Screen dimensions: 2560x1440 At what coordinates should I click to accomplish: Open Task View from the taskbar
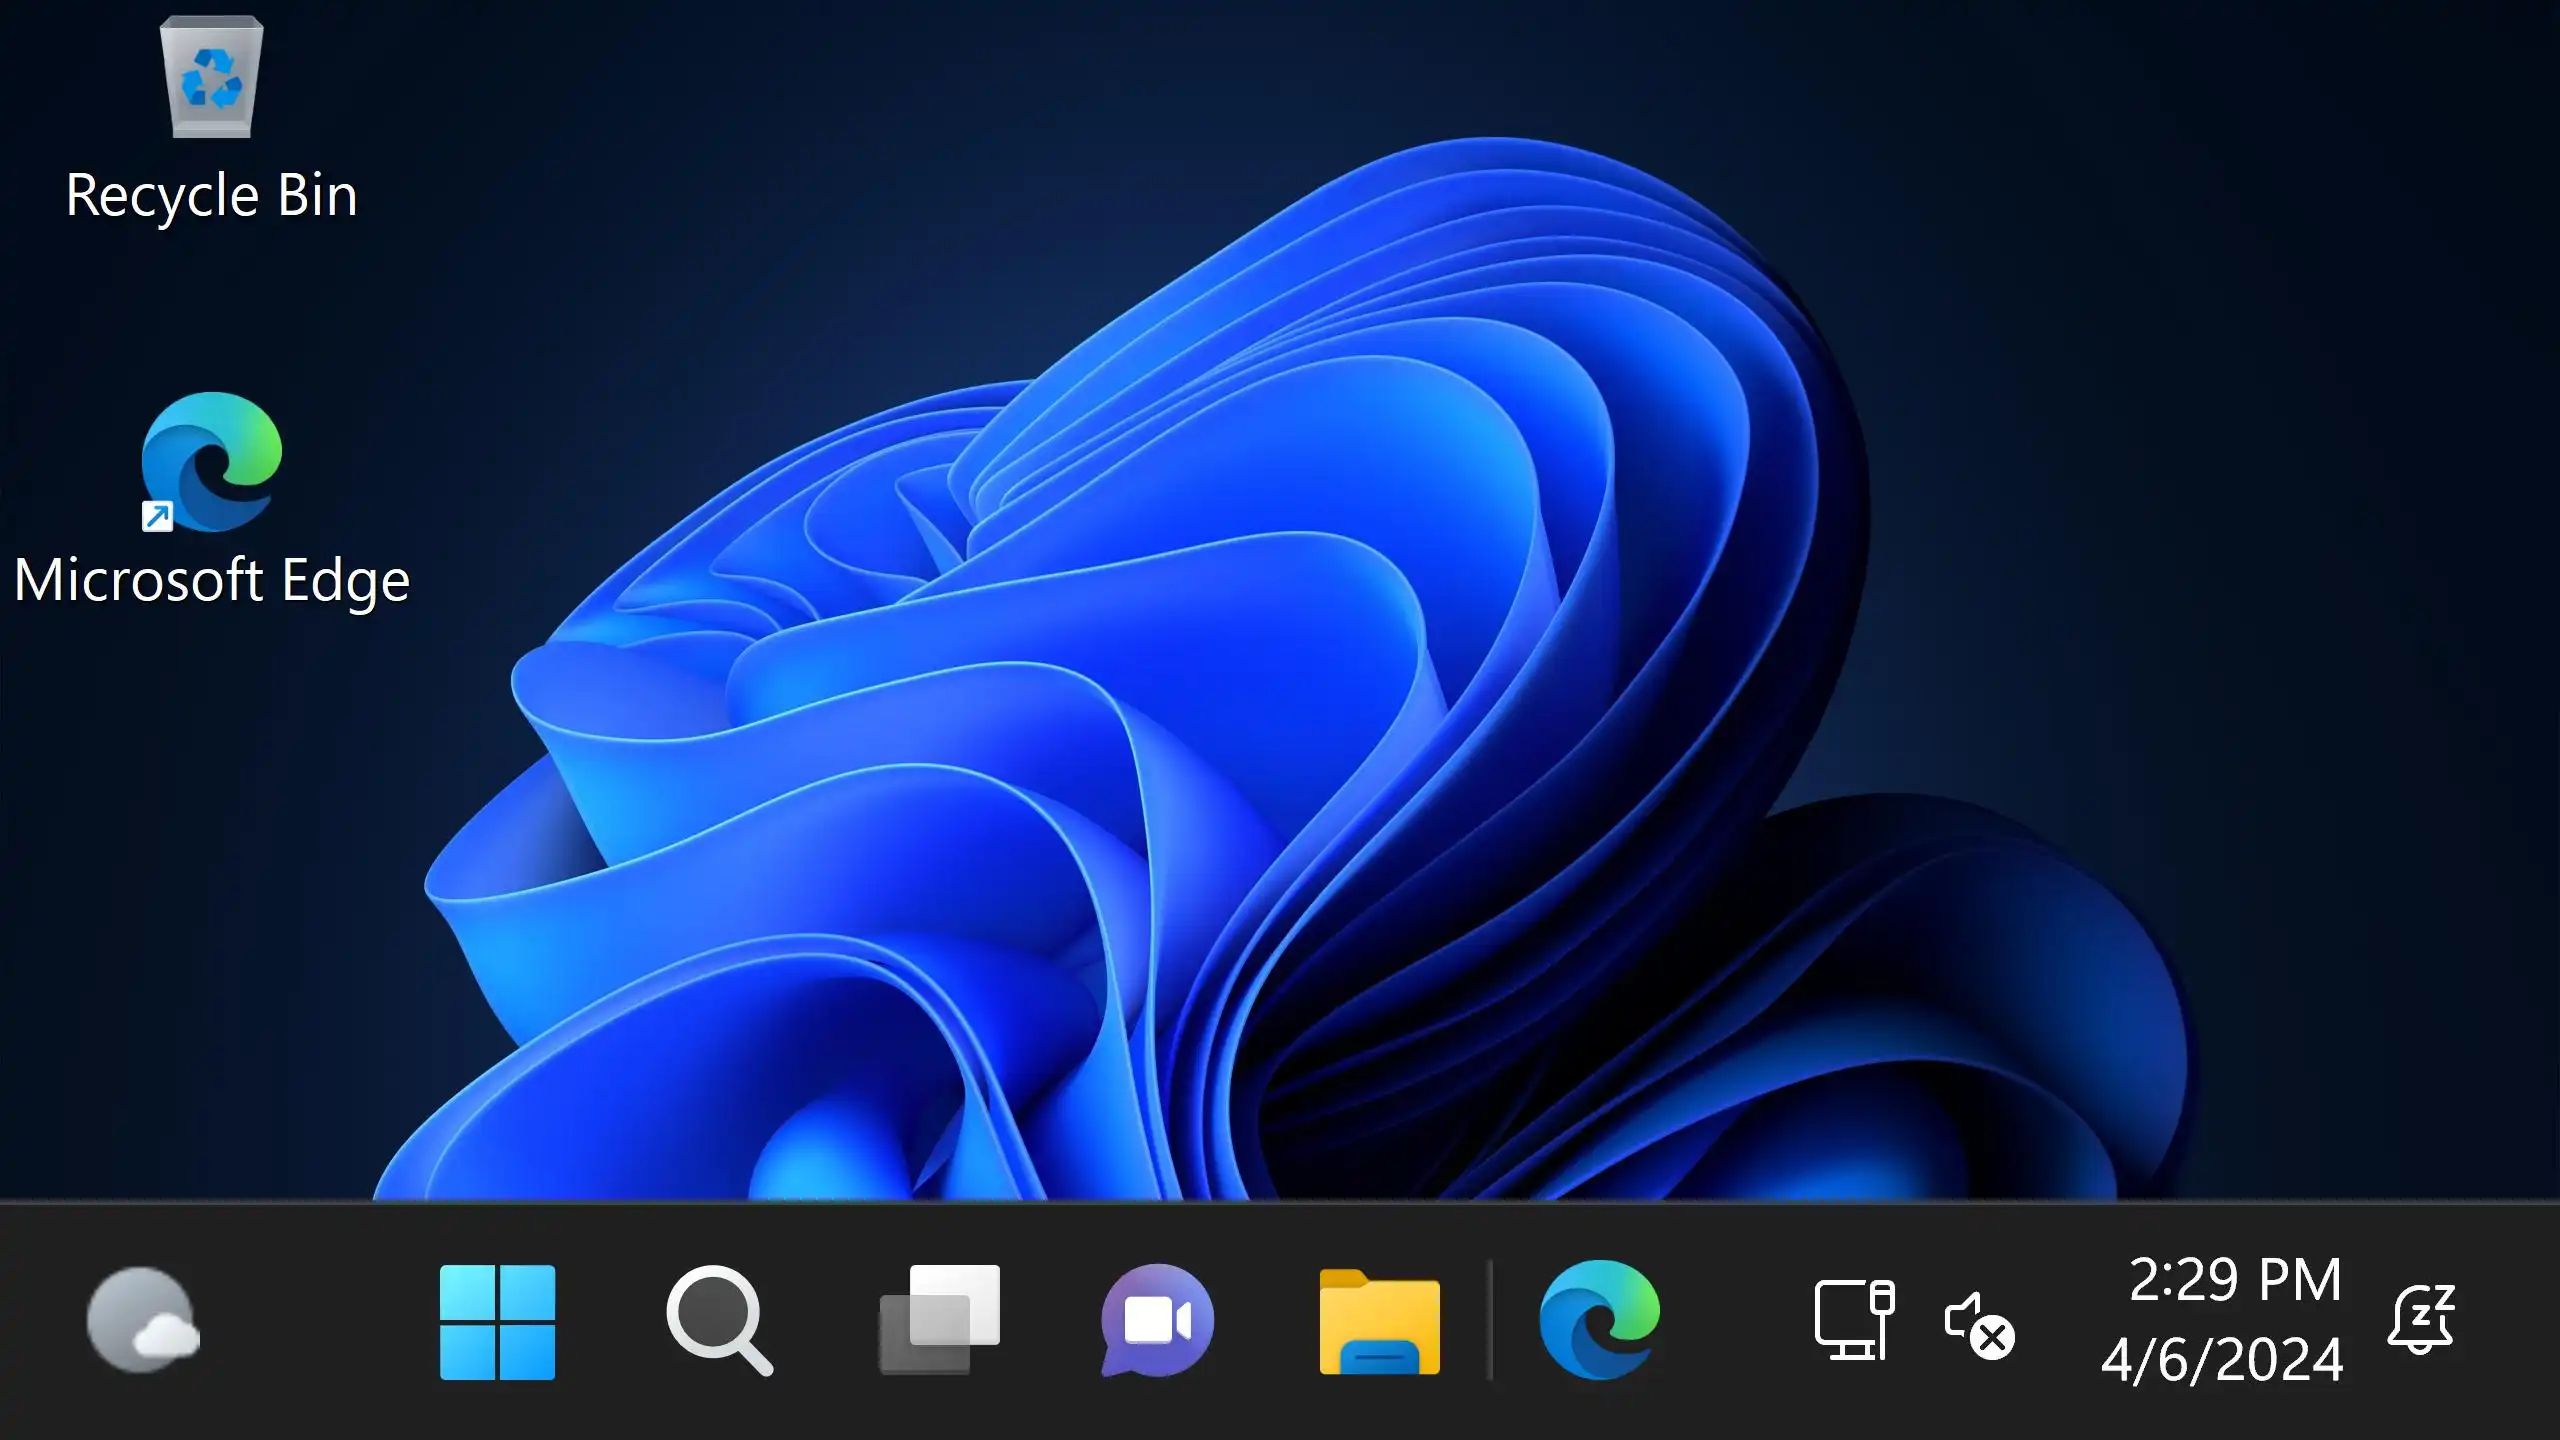tap(939, 1321)
